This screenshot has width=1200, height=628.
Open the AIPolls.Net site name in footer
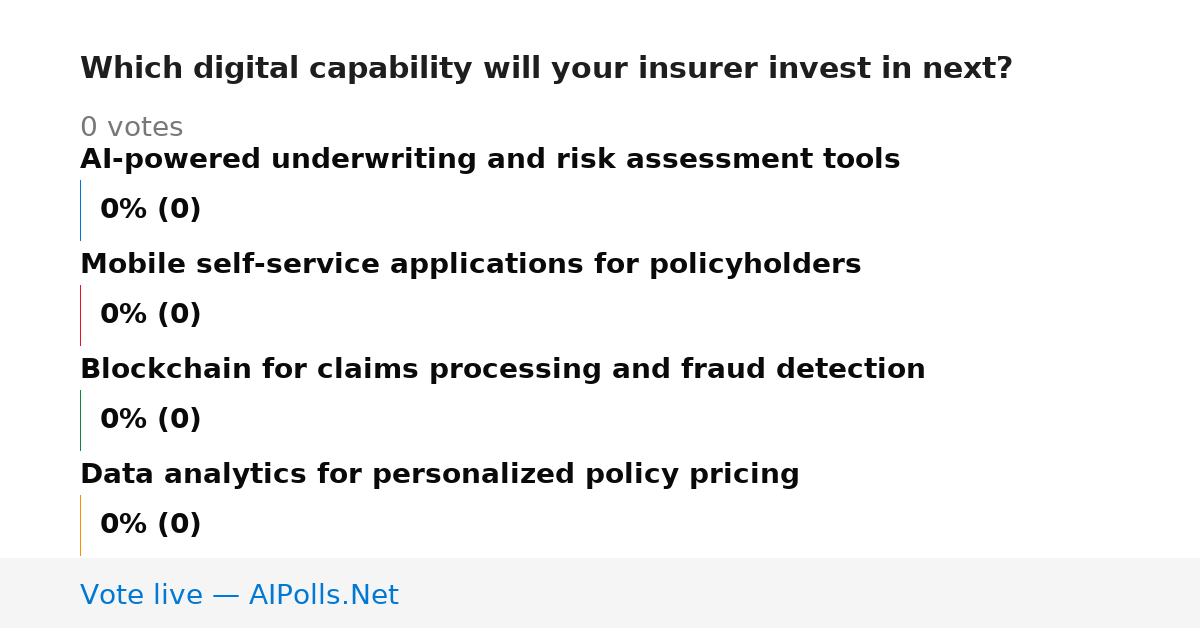[x=323, y=596]
